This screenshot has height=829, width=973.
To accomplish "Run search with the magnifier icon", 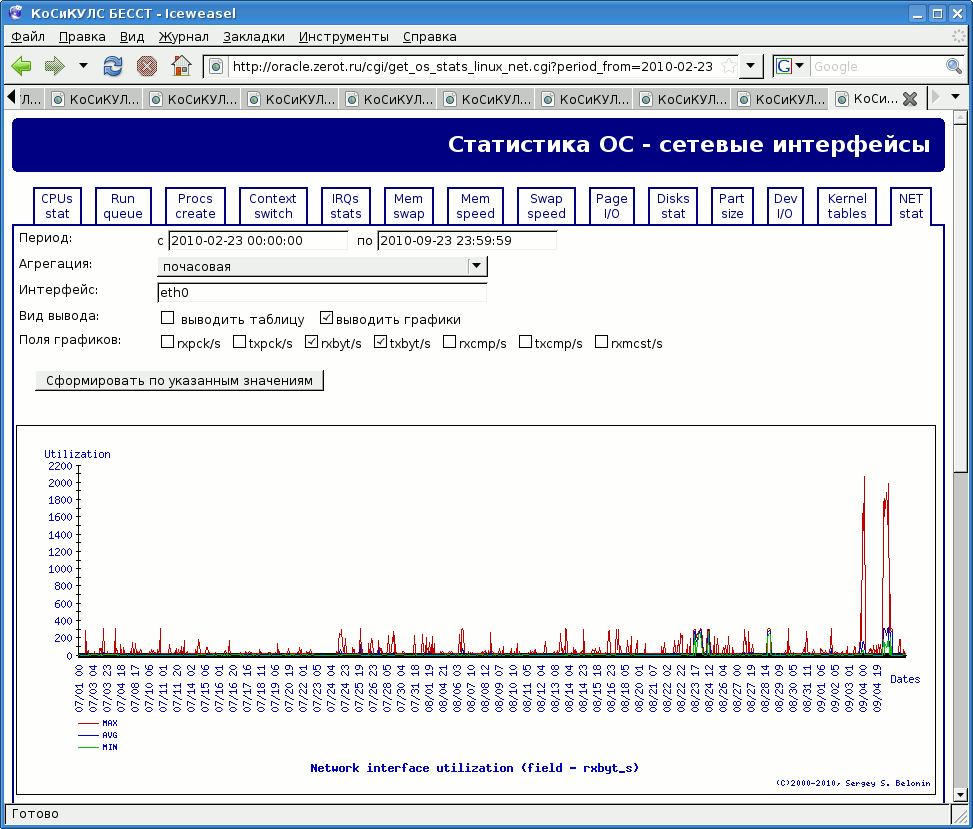I will tap(954, 66).
